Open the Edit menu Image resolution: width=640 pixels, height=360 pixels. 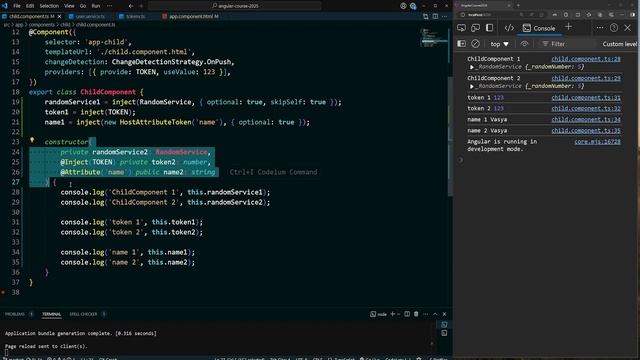point(30,6)
